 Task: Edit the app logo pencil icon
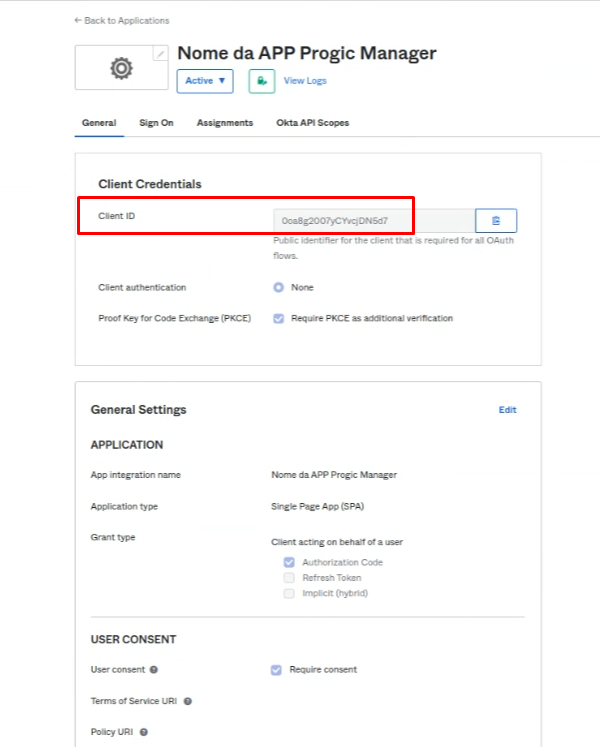160,54
